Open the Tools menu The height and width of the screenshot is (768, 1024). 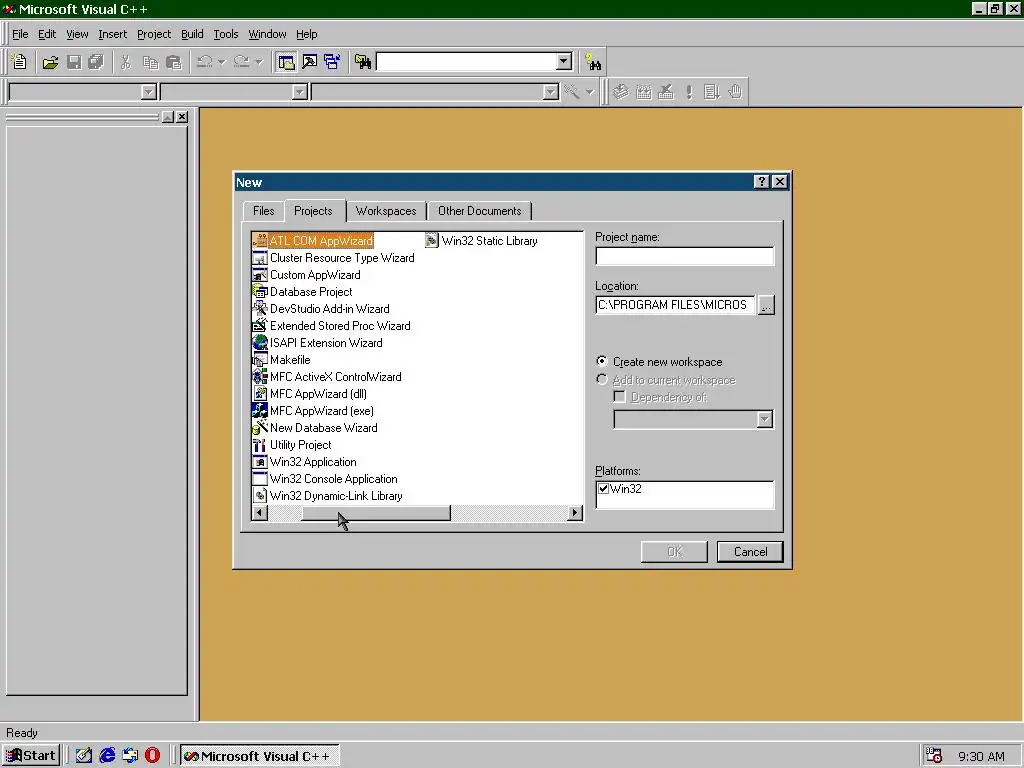coord(226,34)
